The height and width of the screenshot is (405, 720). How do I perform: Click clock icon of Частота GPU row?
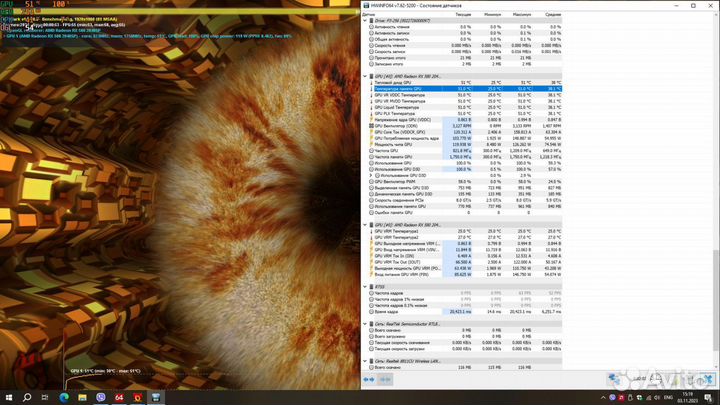371,151
